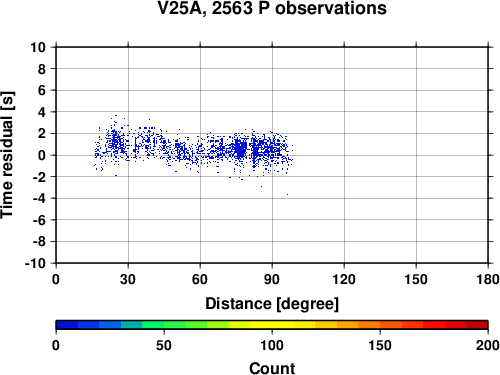Click the colorbar tick label 200
This screenshot has width=500, height=375.
click(488, 345)
